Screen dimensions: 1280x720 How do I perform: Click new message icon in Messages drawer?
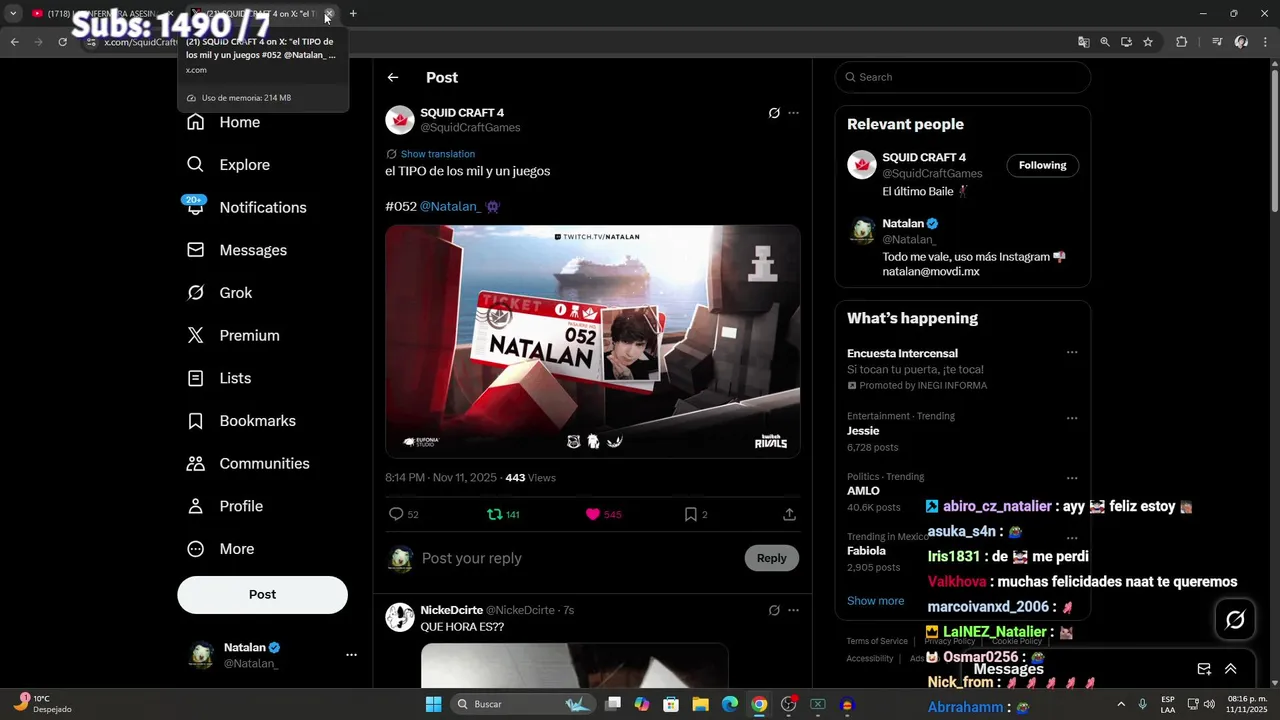[x=1204, y=669]
